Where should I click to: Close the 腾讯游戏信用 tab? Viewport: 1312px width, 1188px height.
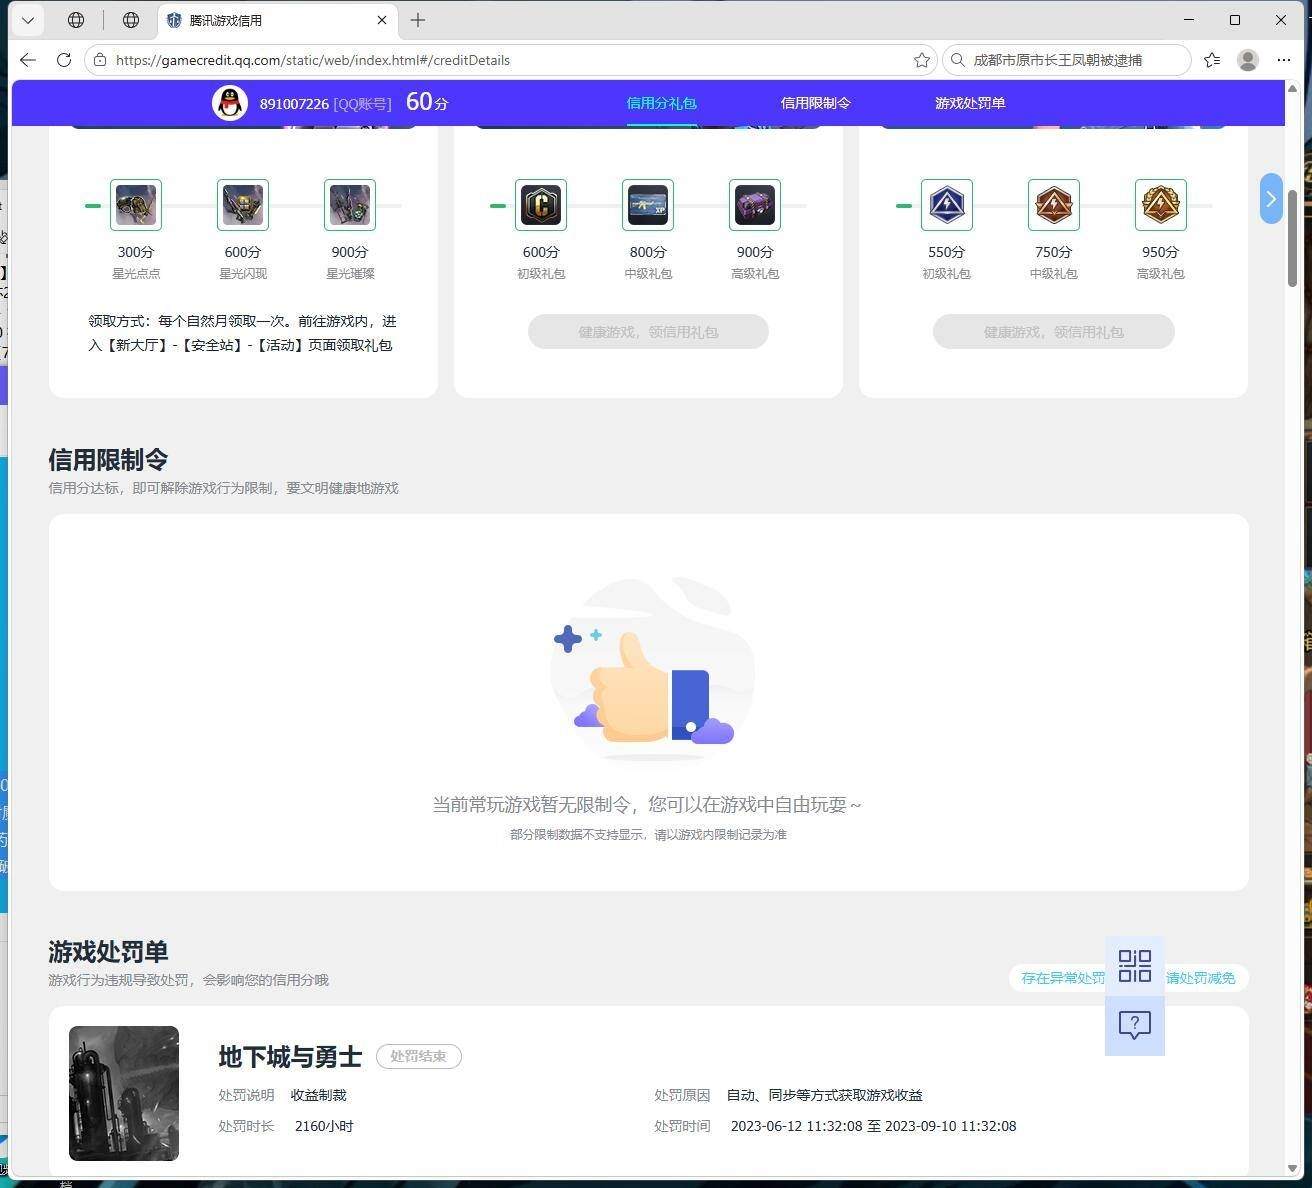382,20
